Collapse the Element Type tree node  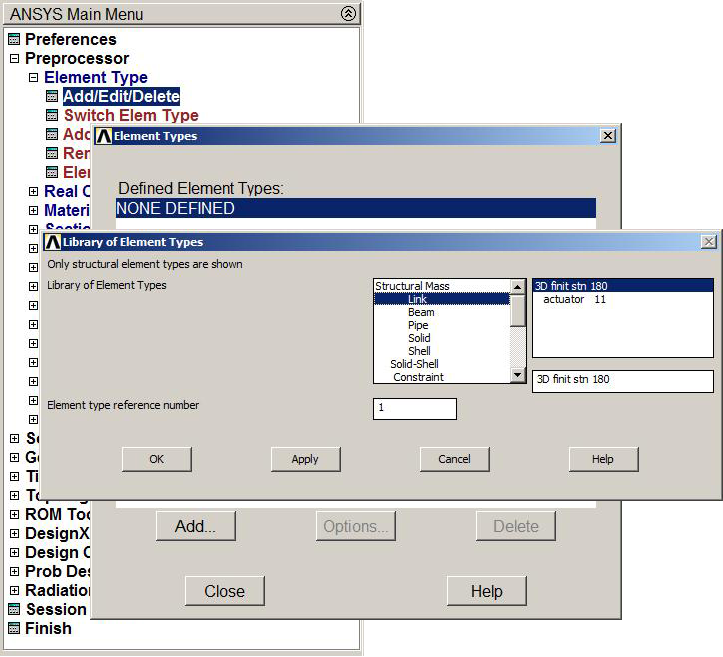pos(33,78)
